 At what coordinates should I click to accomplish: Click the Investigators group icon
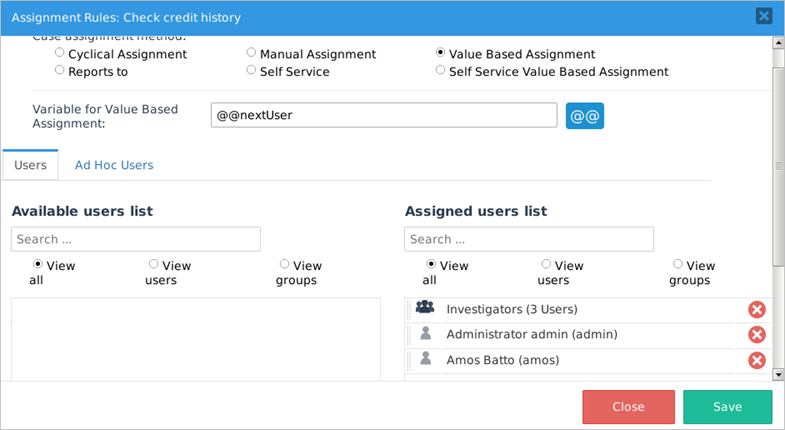point(425,309)
